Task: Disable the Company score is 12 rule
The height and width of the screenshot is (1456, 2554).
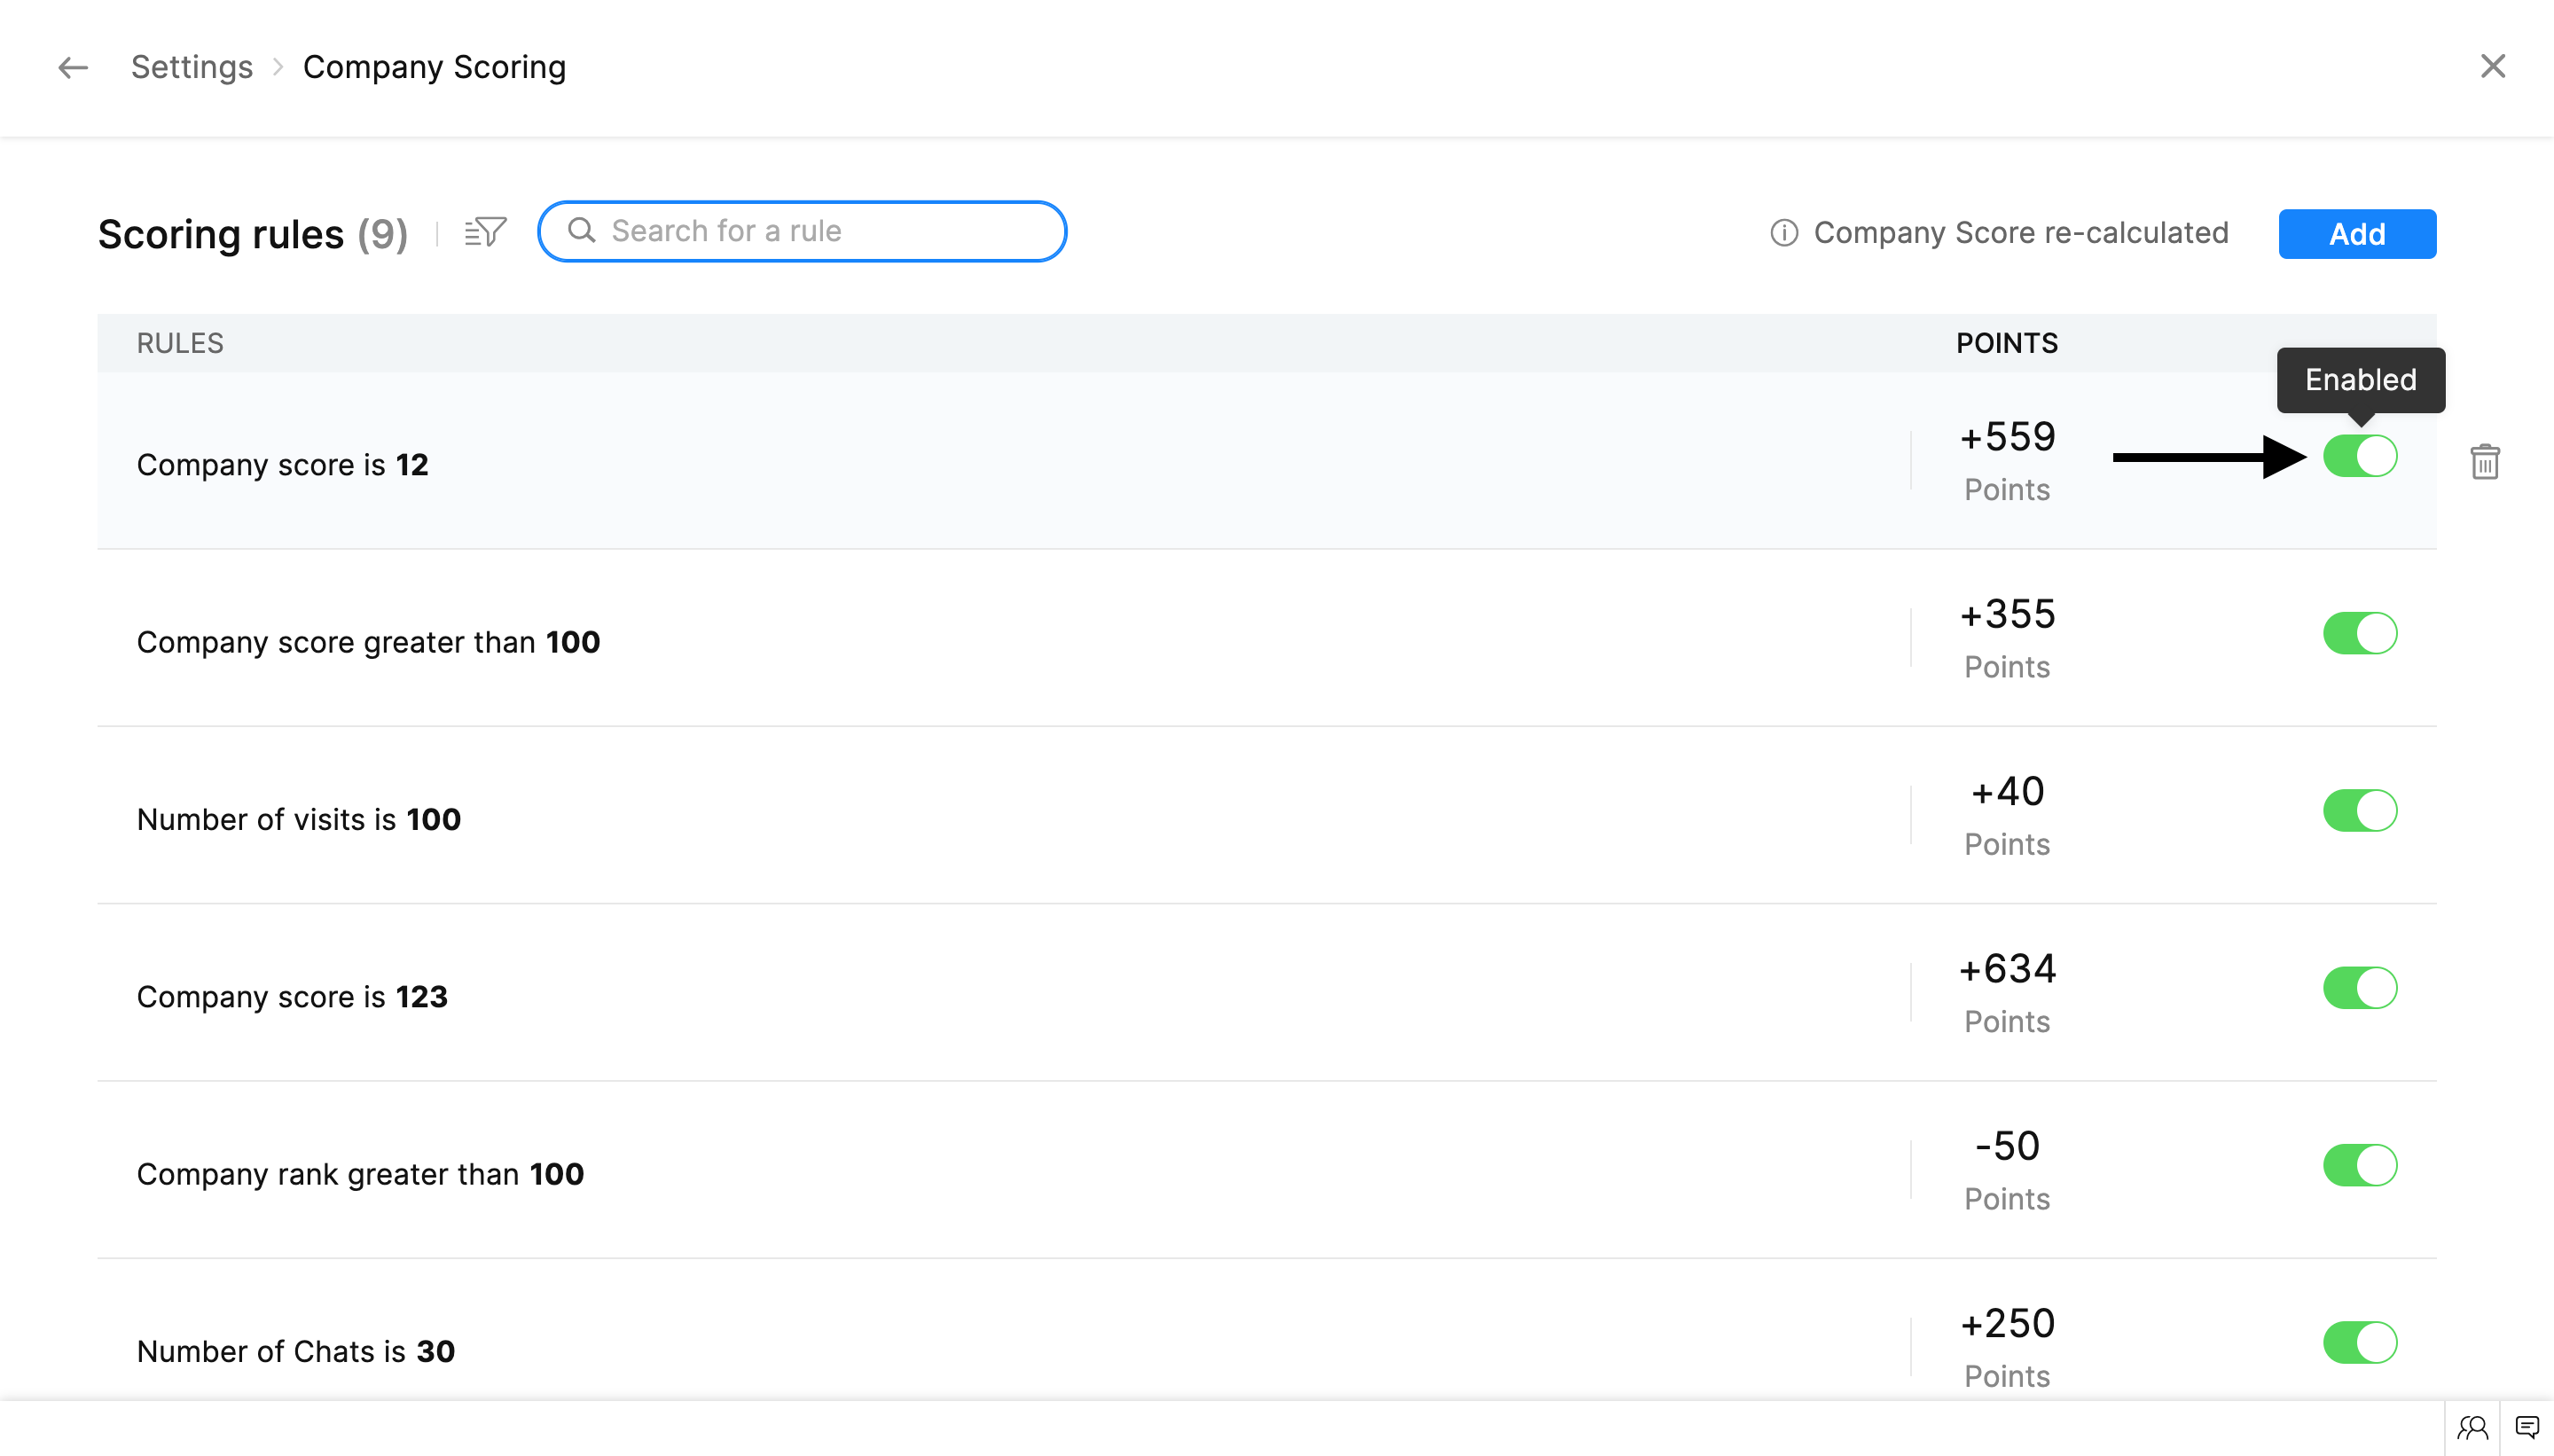Action: [2359, 456]
